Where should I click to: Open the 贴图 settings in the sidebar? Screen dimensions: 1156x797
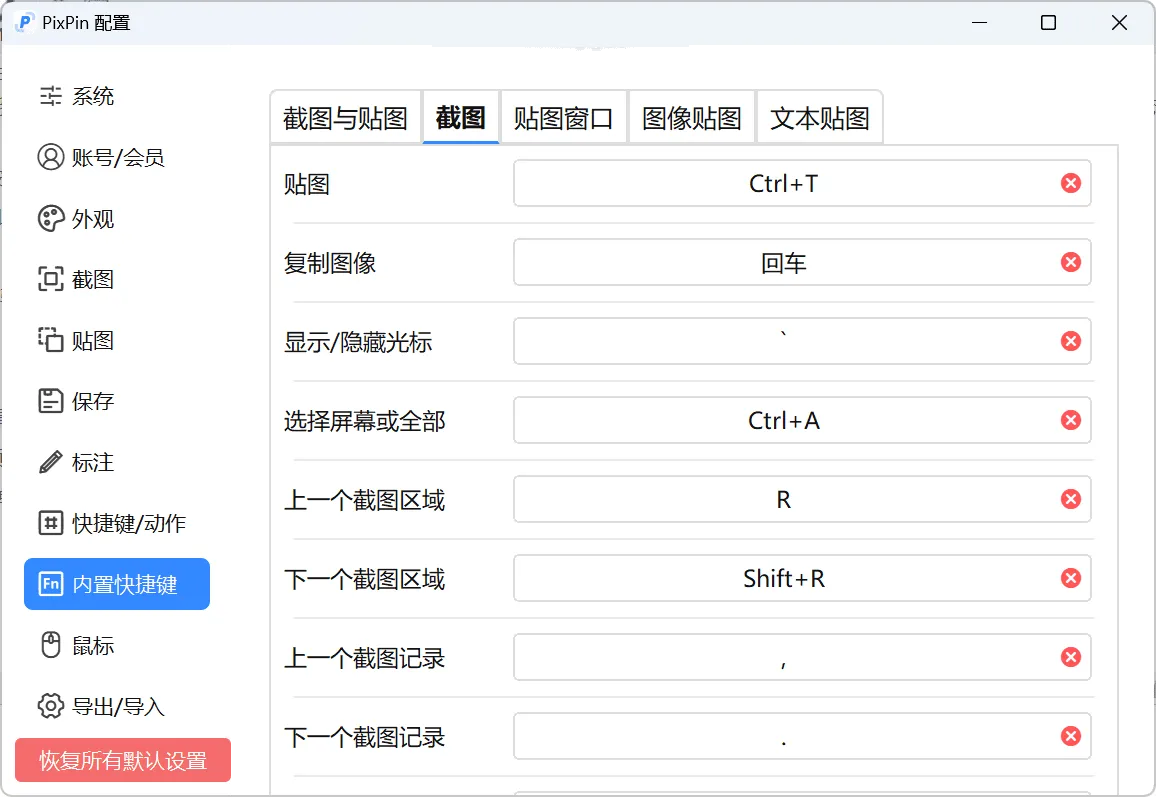(90, 340)
